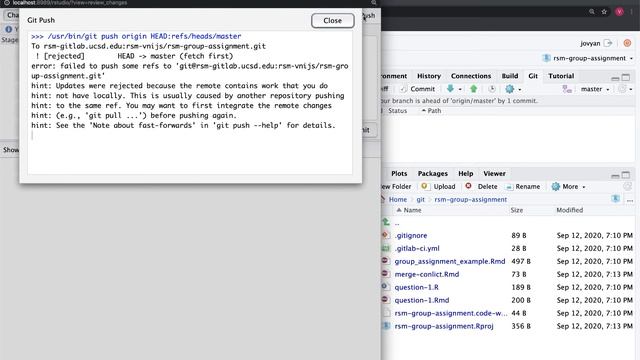640x360 pixels.
Task: Open the Git commit history clock icon
Action: 492,89
